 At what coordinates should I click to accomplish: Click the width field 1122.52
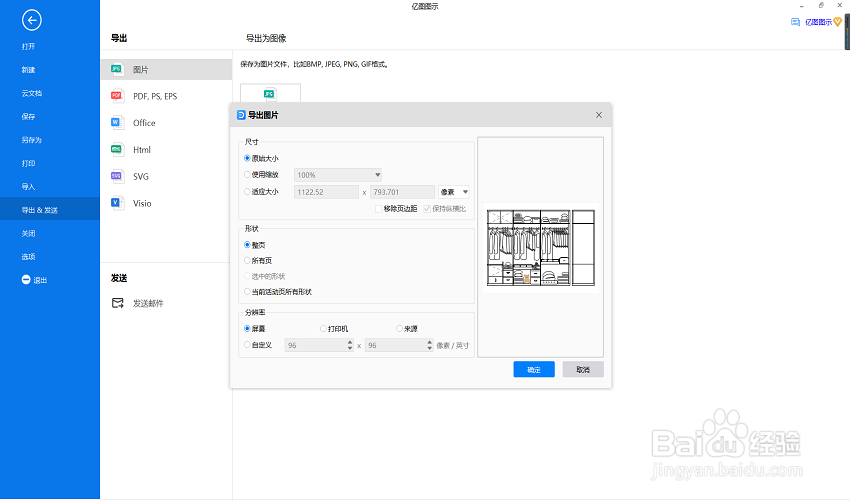click(326, 192)
